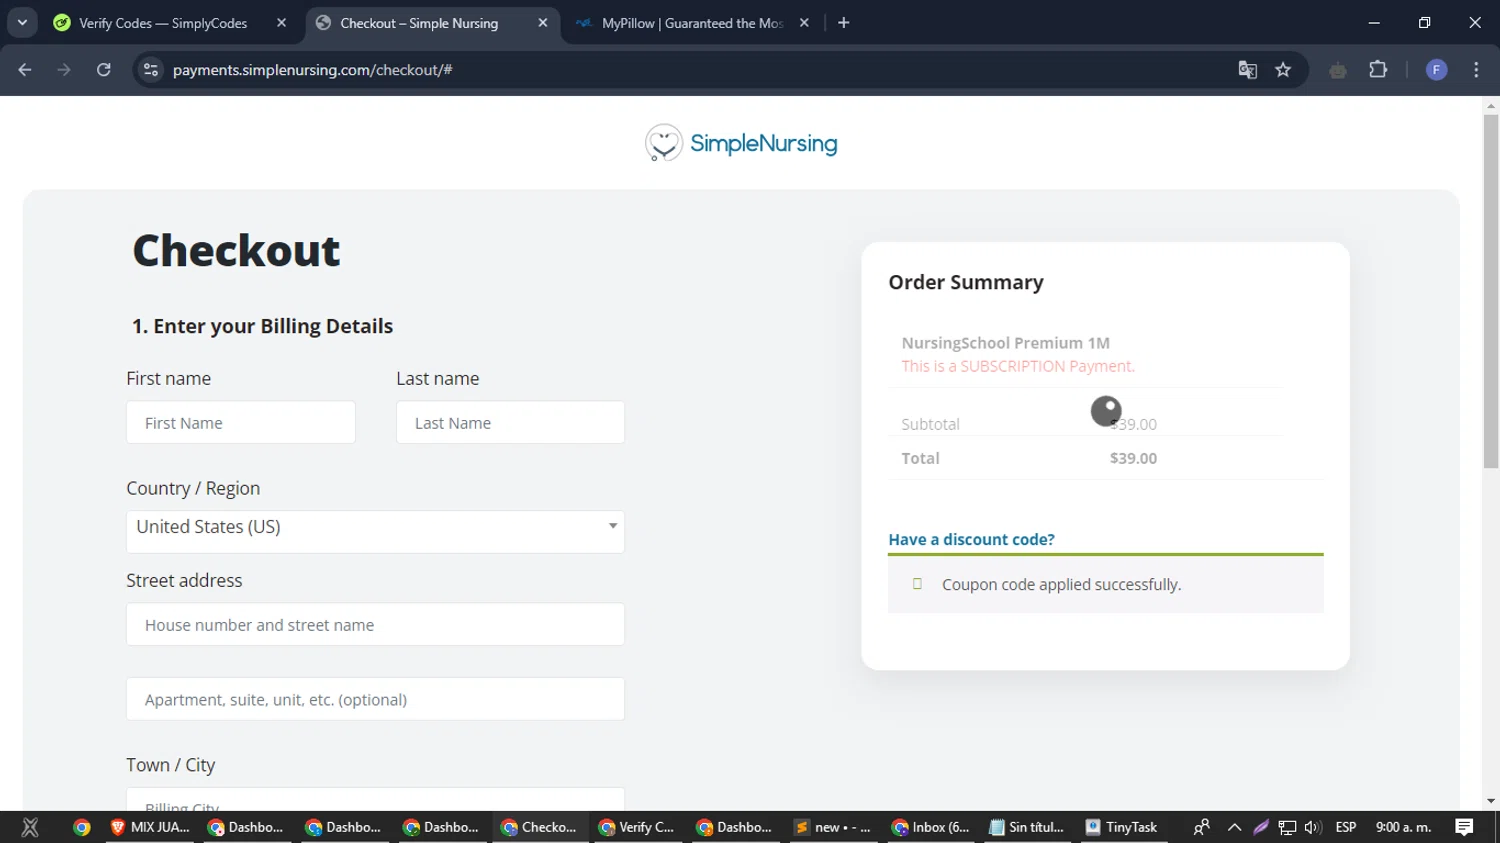Open the Sublime new taskbar item
The height and width of the screenshot is (843, 1500).
click(833, 827)
